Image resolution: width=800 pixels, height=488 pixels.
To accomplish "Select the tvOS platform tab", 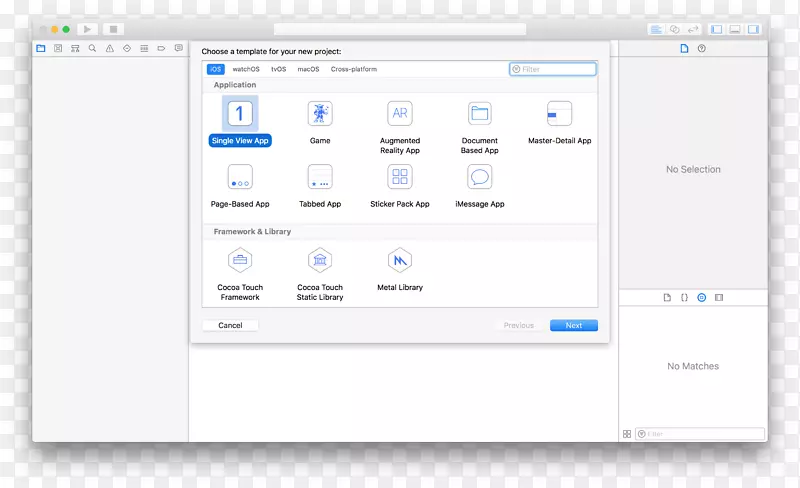I will click(279, 69).
